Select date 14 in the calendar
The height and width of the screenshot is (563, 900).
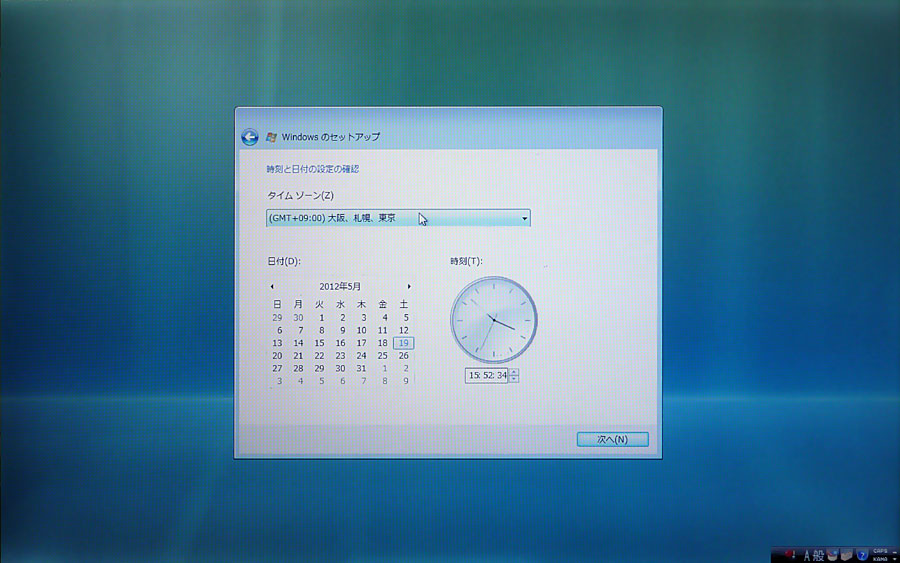[298, 343]
